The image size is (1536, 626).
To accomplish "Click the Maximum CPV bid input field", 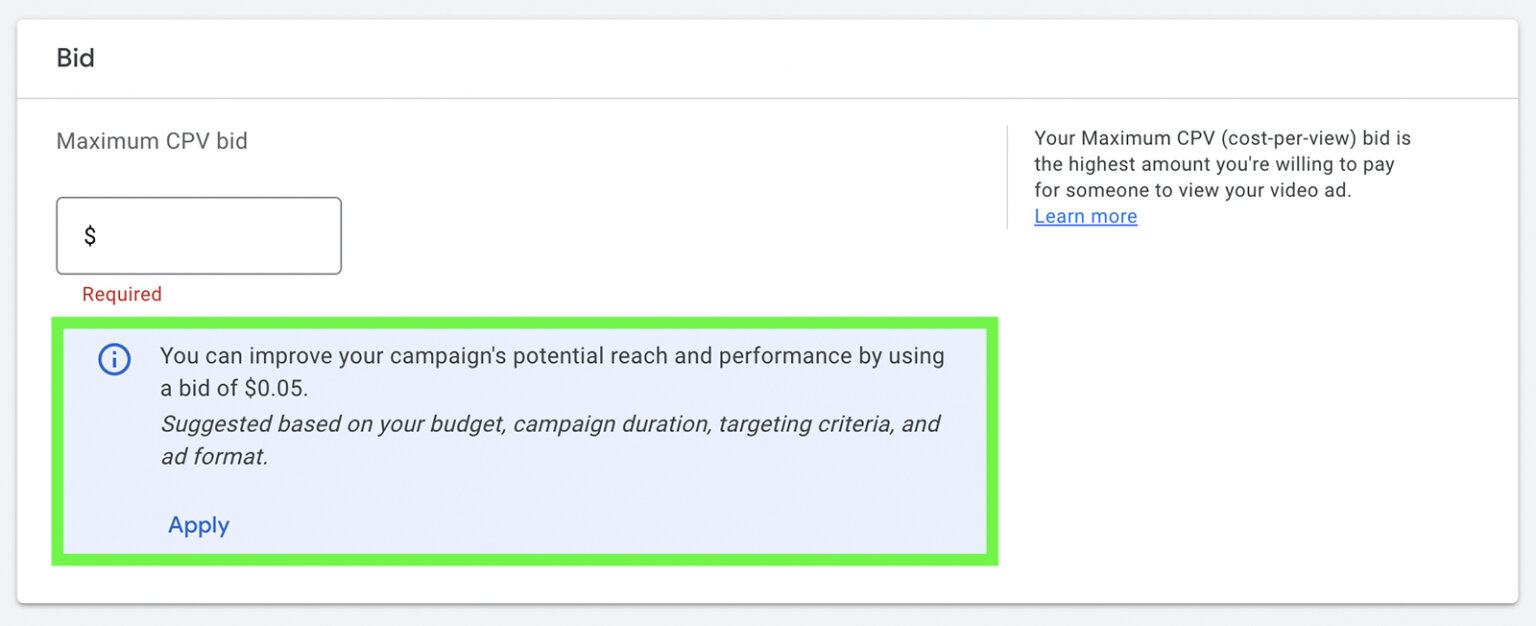I will 199,235.
